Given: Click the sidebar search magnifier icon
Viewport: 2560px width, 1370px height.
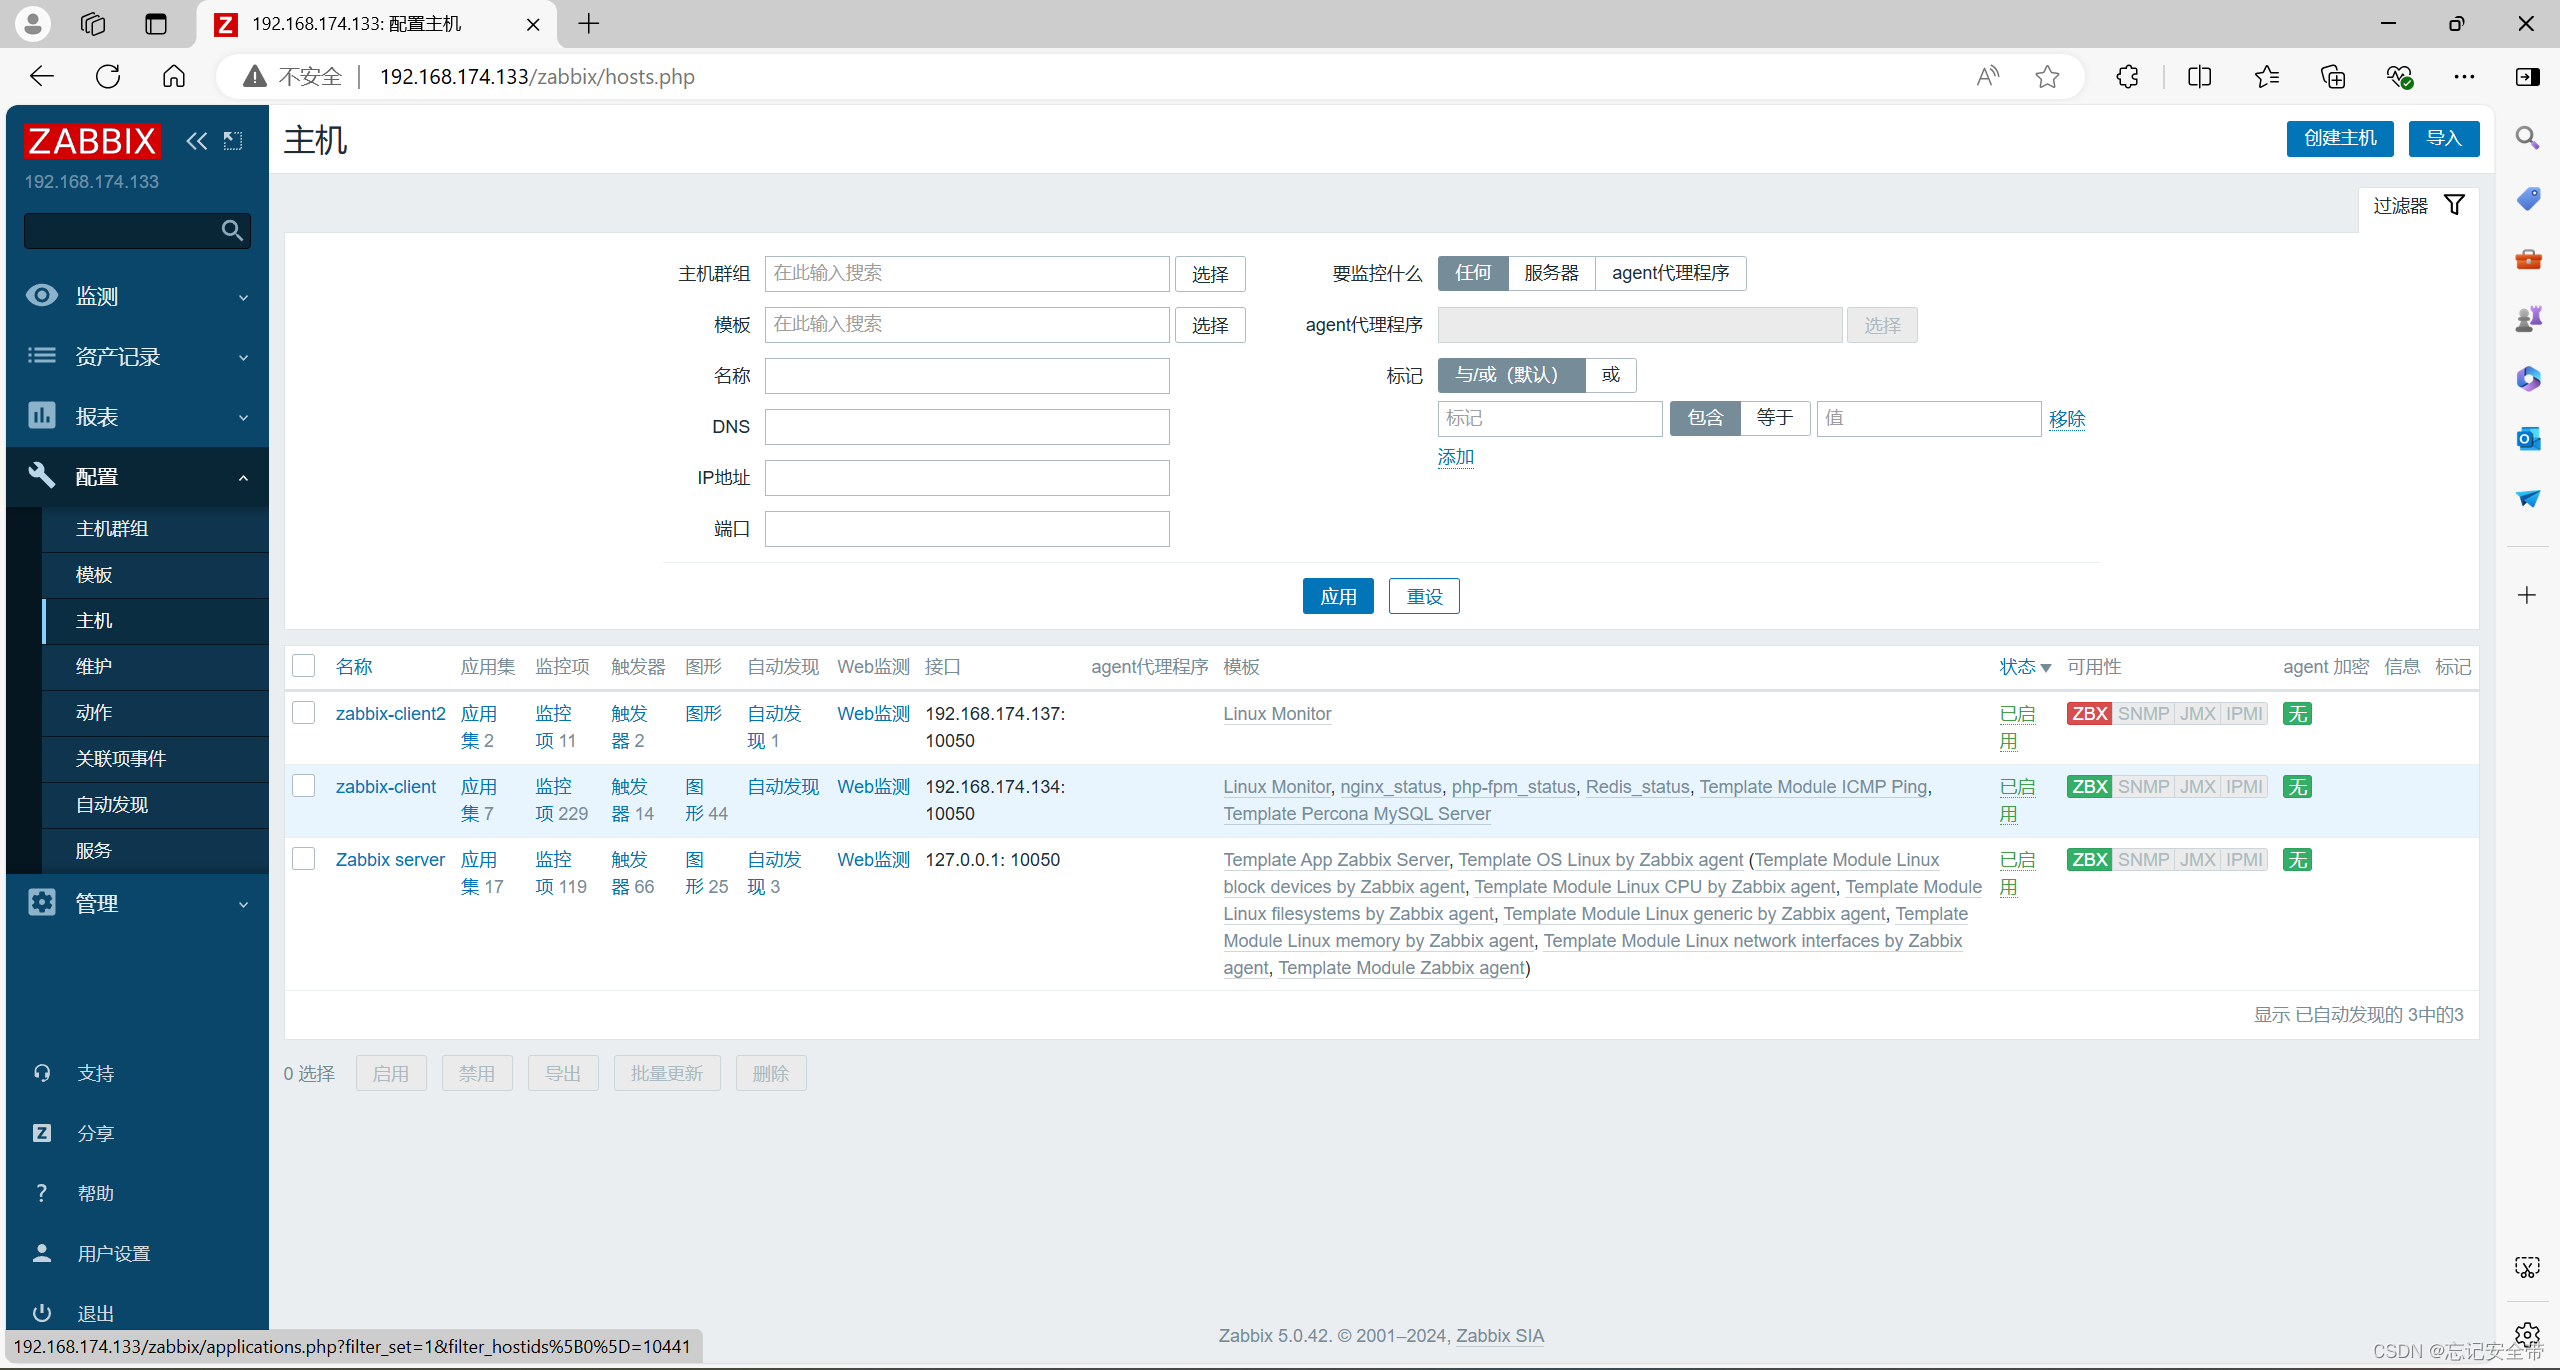Looking at the screenshot, I should coord(232,231).
